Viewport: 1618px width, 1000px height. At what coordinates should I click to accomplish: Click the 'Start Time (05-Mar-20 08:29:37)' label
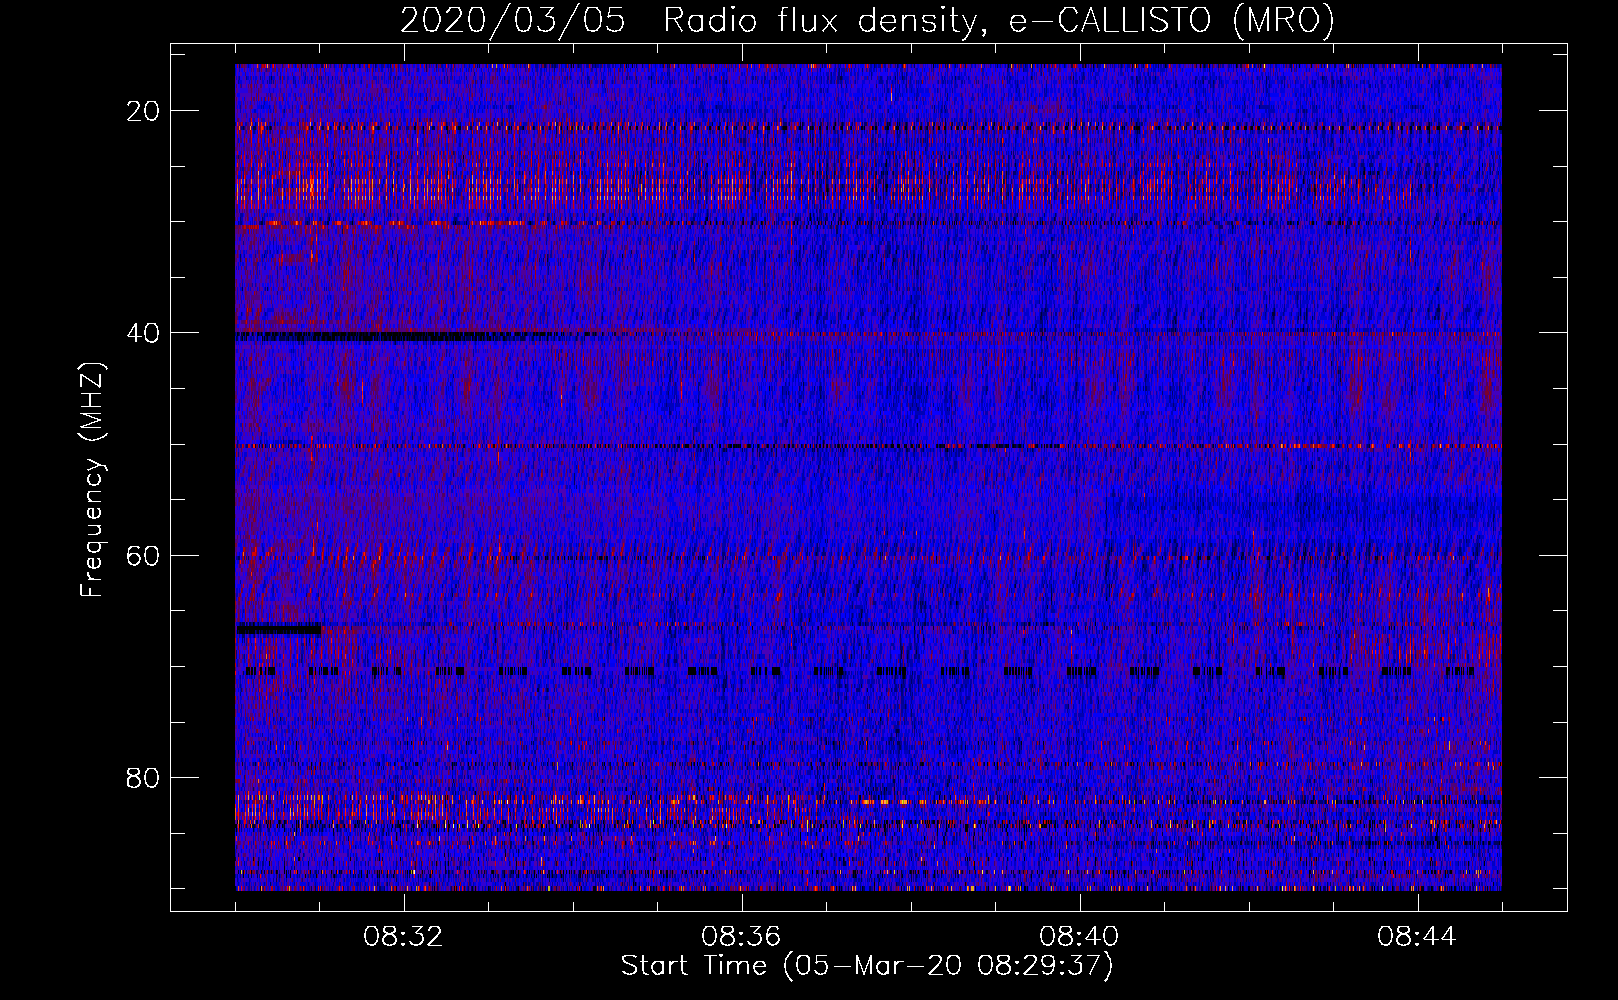coord(867,966)
